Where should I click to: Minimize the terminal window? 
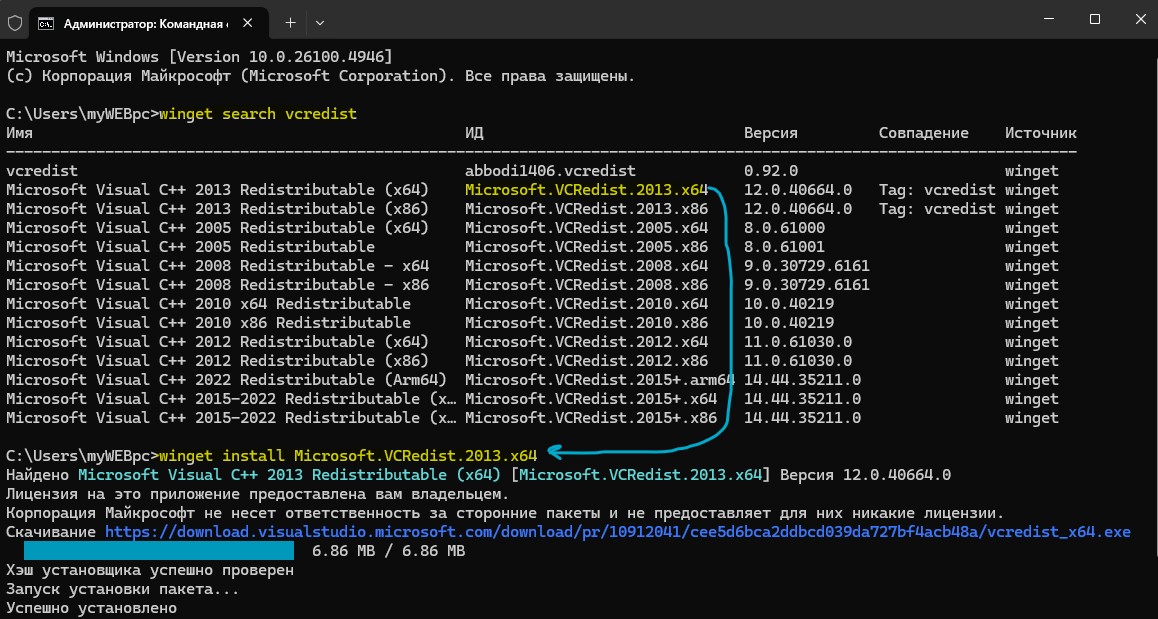(x=1049, y=20)
